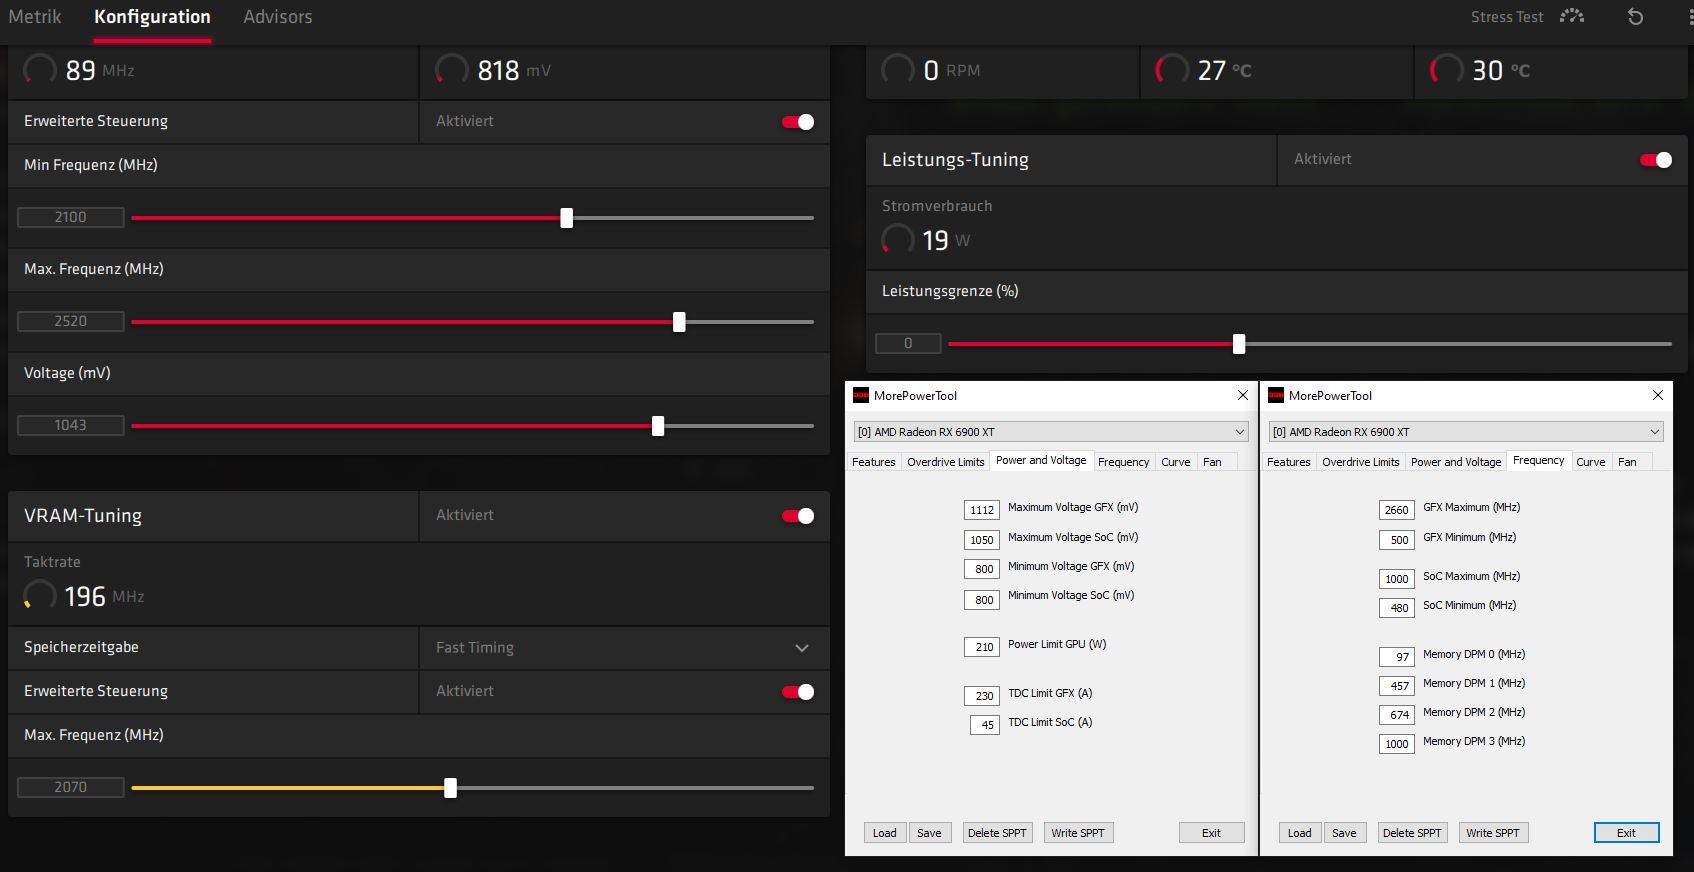Click Voltage 1043 value field
1694x872 pixels.
(x=71, y=425)
